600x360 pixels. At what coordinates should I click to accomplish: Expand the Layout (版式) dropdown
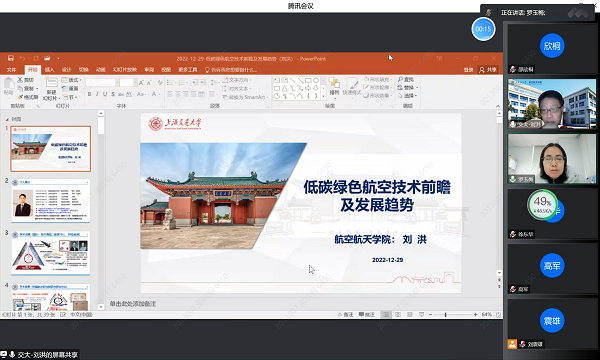72,80
